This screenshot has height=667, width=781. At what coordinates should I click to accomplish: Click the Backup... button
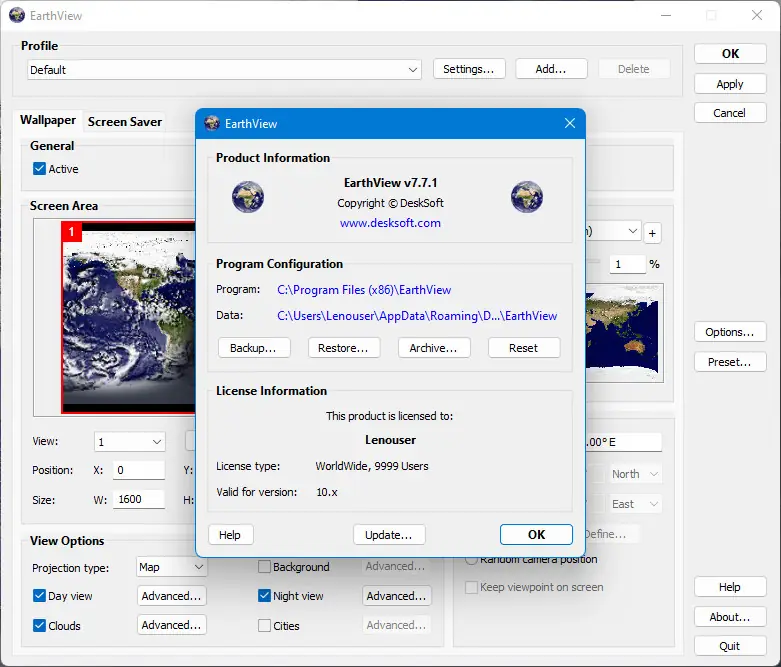254,348
